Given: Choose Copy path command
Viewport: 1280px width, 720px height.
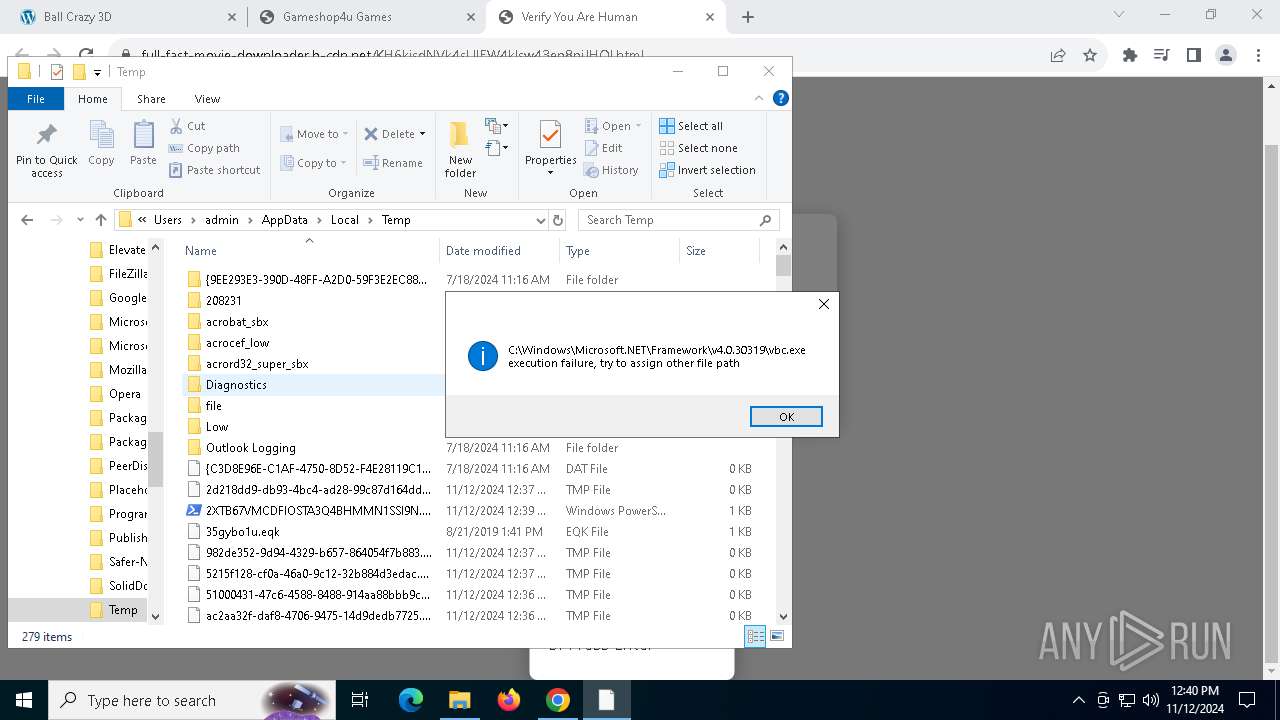Looking at the screenshot, I should click(205, 148).
